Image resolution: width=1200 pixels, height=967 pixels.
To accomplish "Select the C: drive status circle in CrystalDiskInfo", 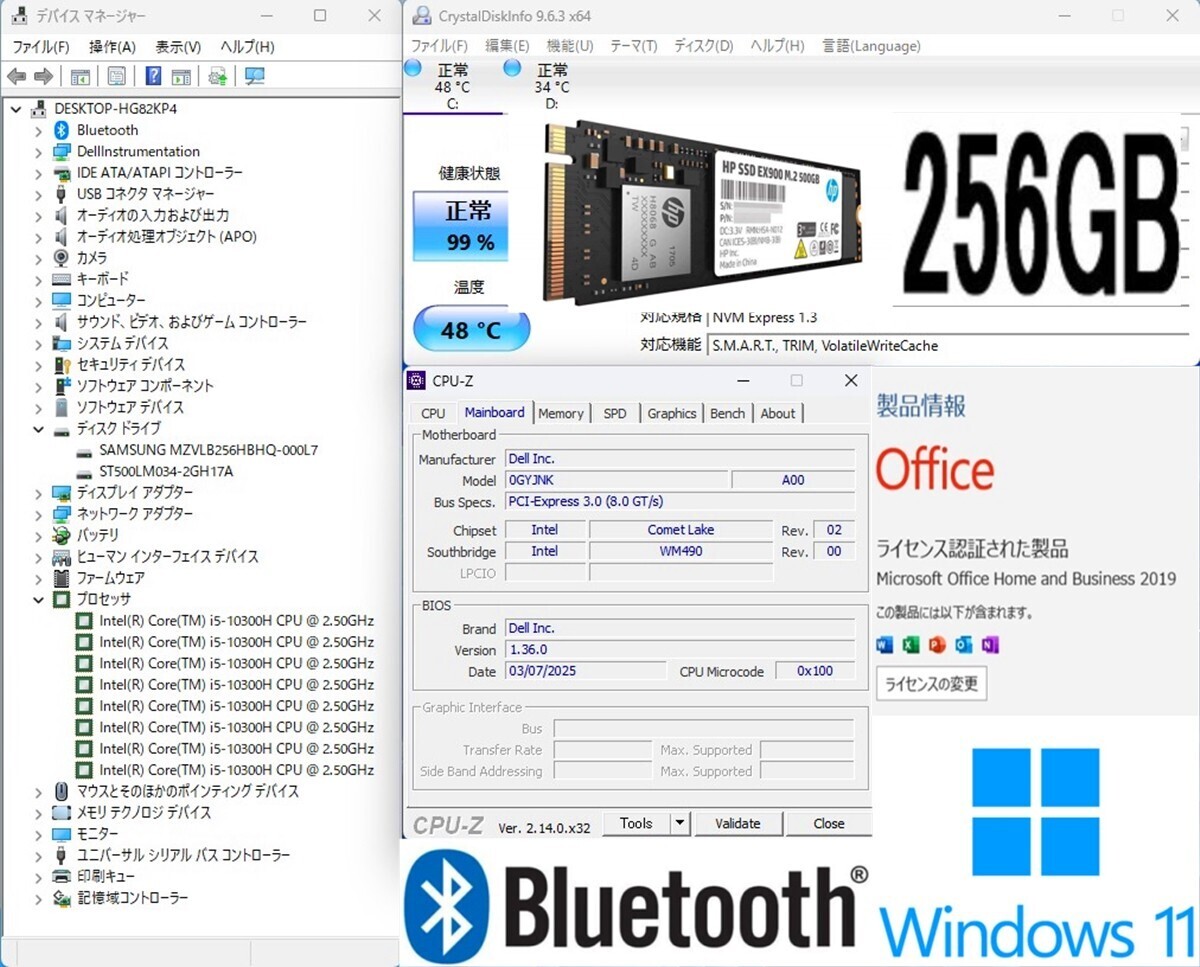I will tap(413, 68).
